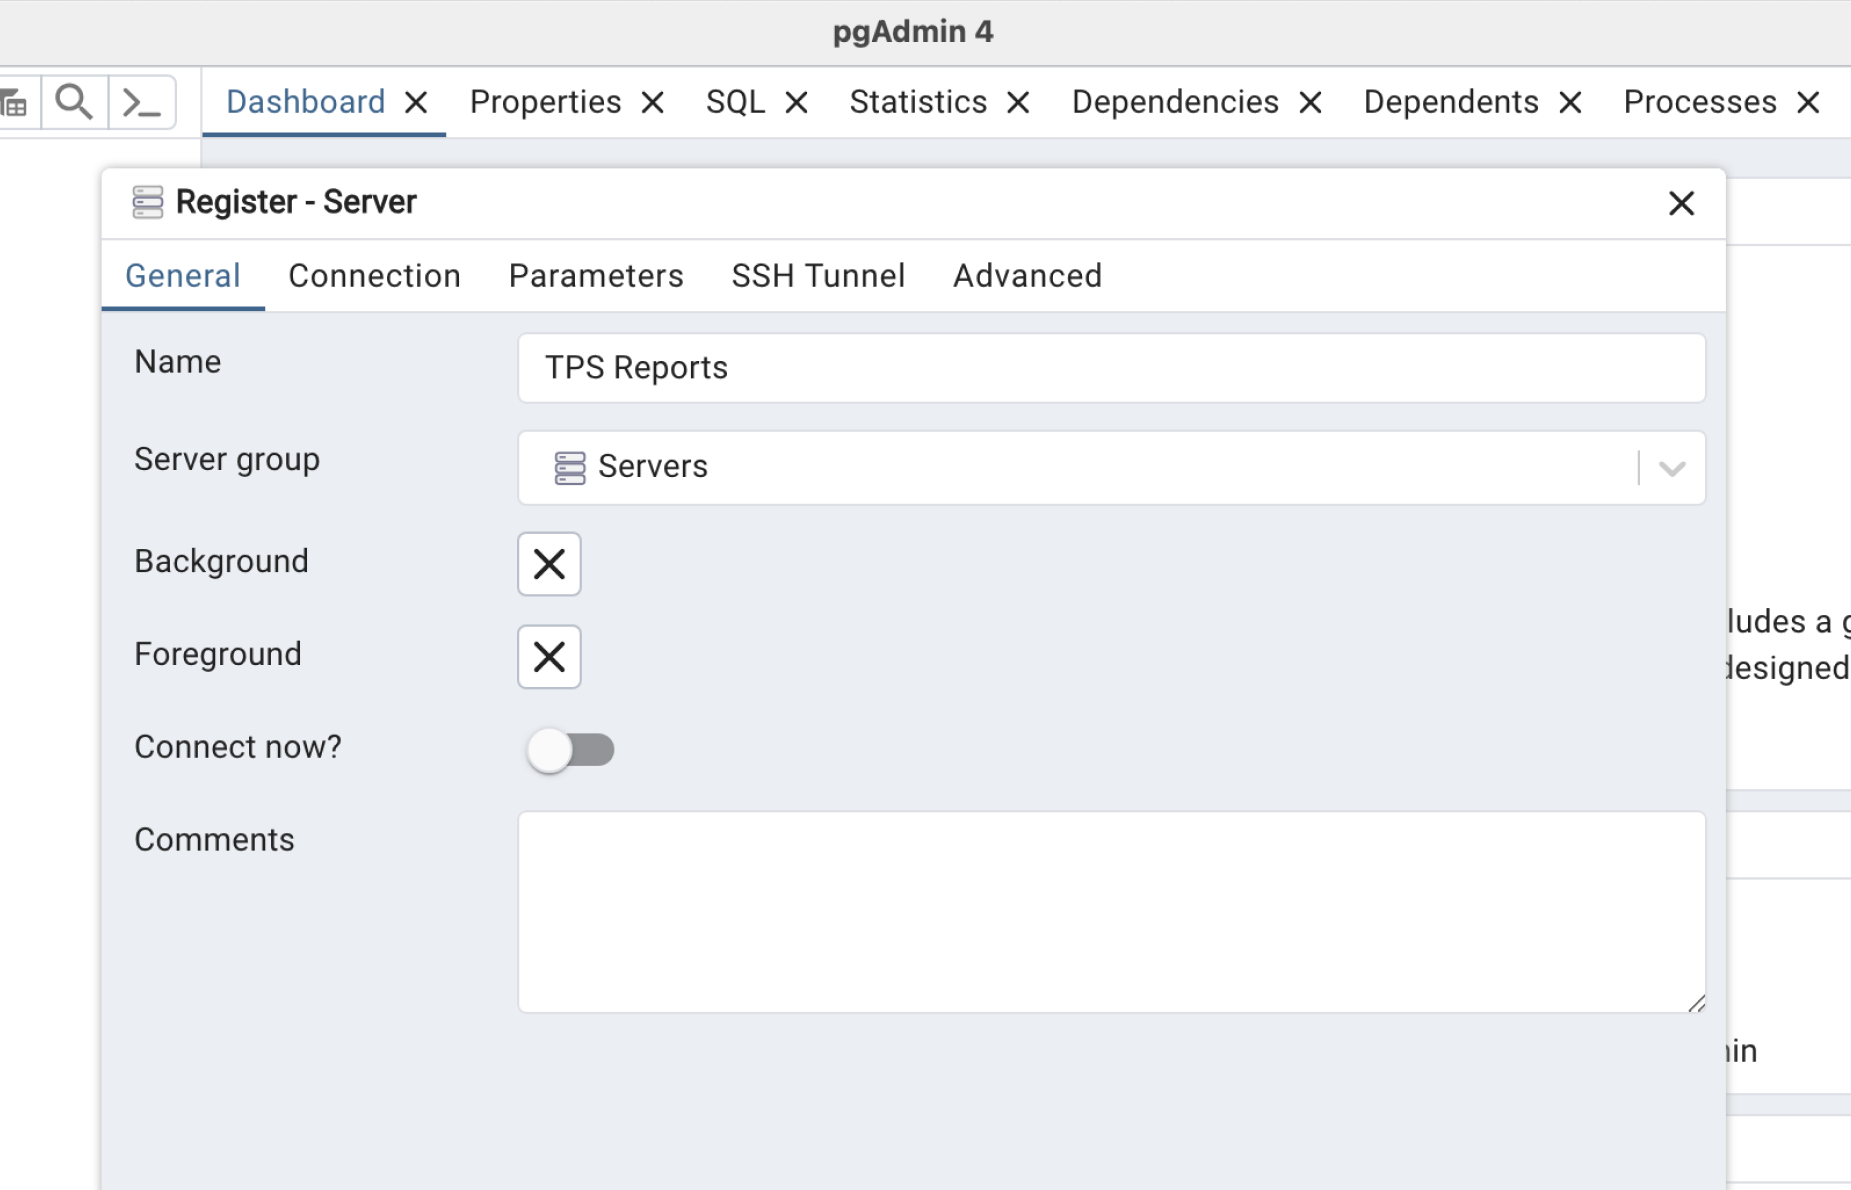The width and height of the screenshot is (1851, 1190).
Task: Close the Dependents tab
Action: coord(1569,101)
